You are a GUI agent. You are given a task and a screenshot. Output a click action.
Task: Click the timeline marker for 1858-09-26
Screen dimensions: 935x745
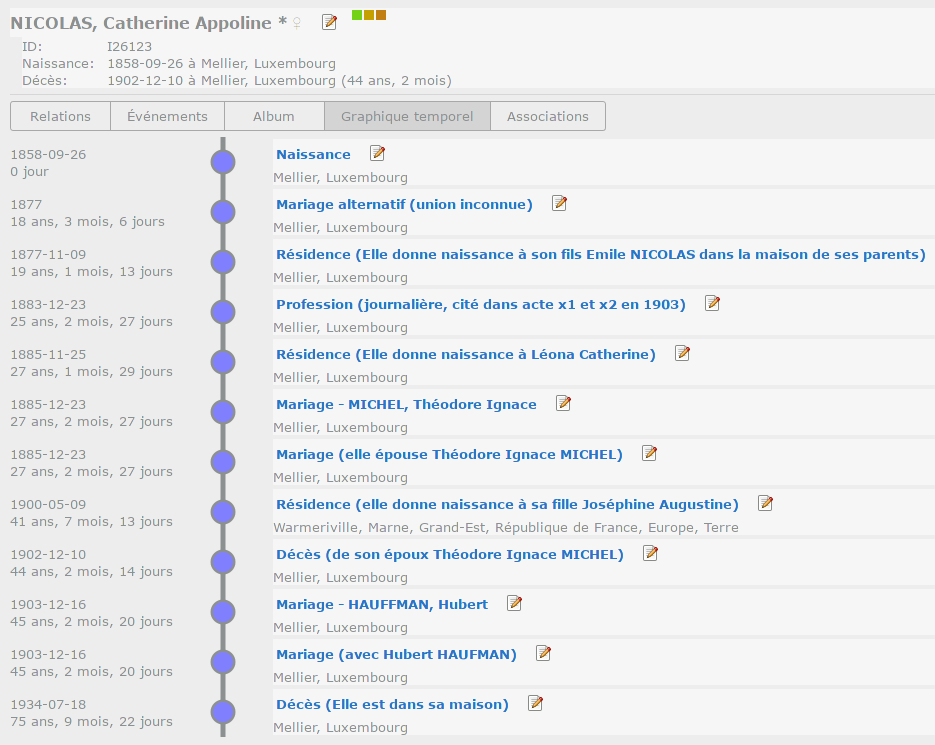[223, 162]
